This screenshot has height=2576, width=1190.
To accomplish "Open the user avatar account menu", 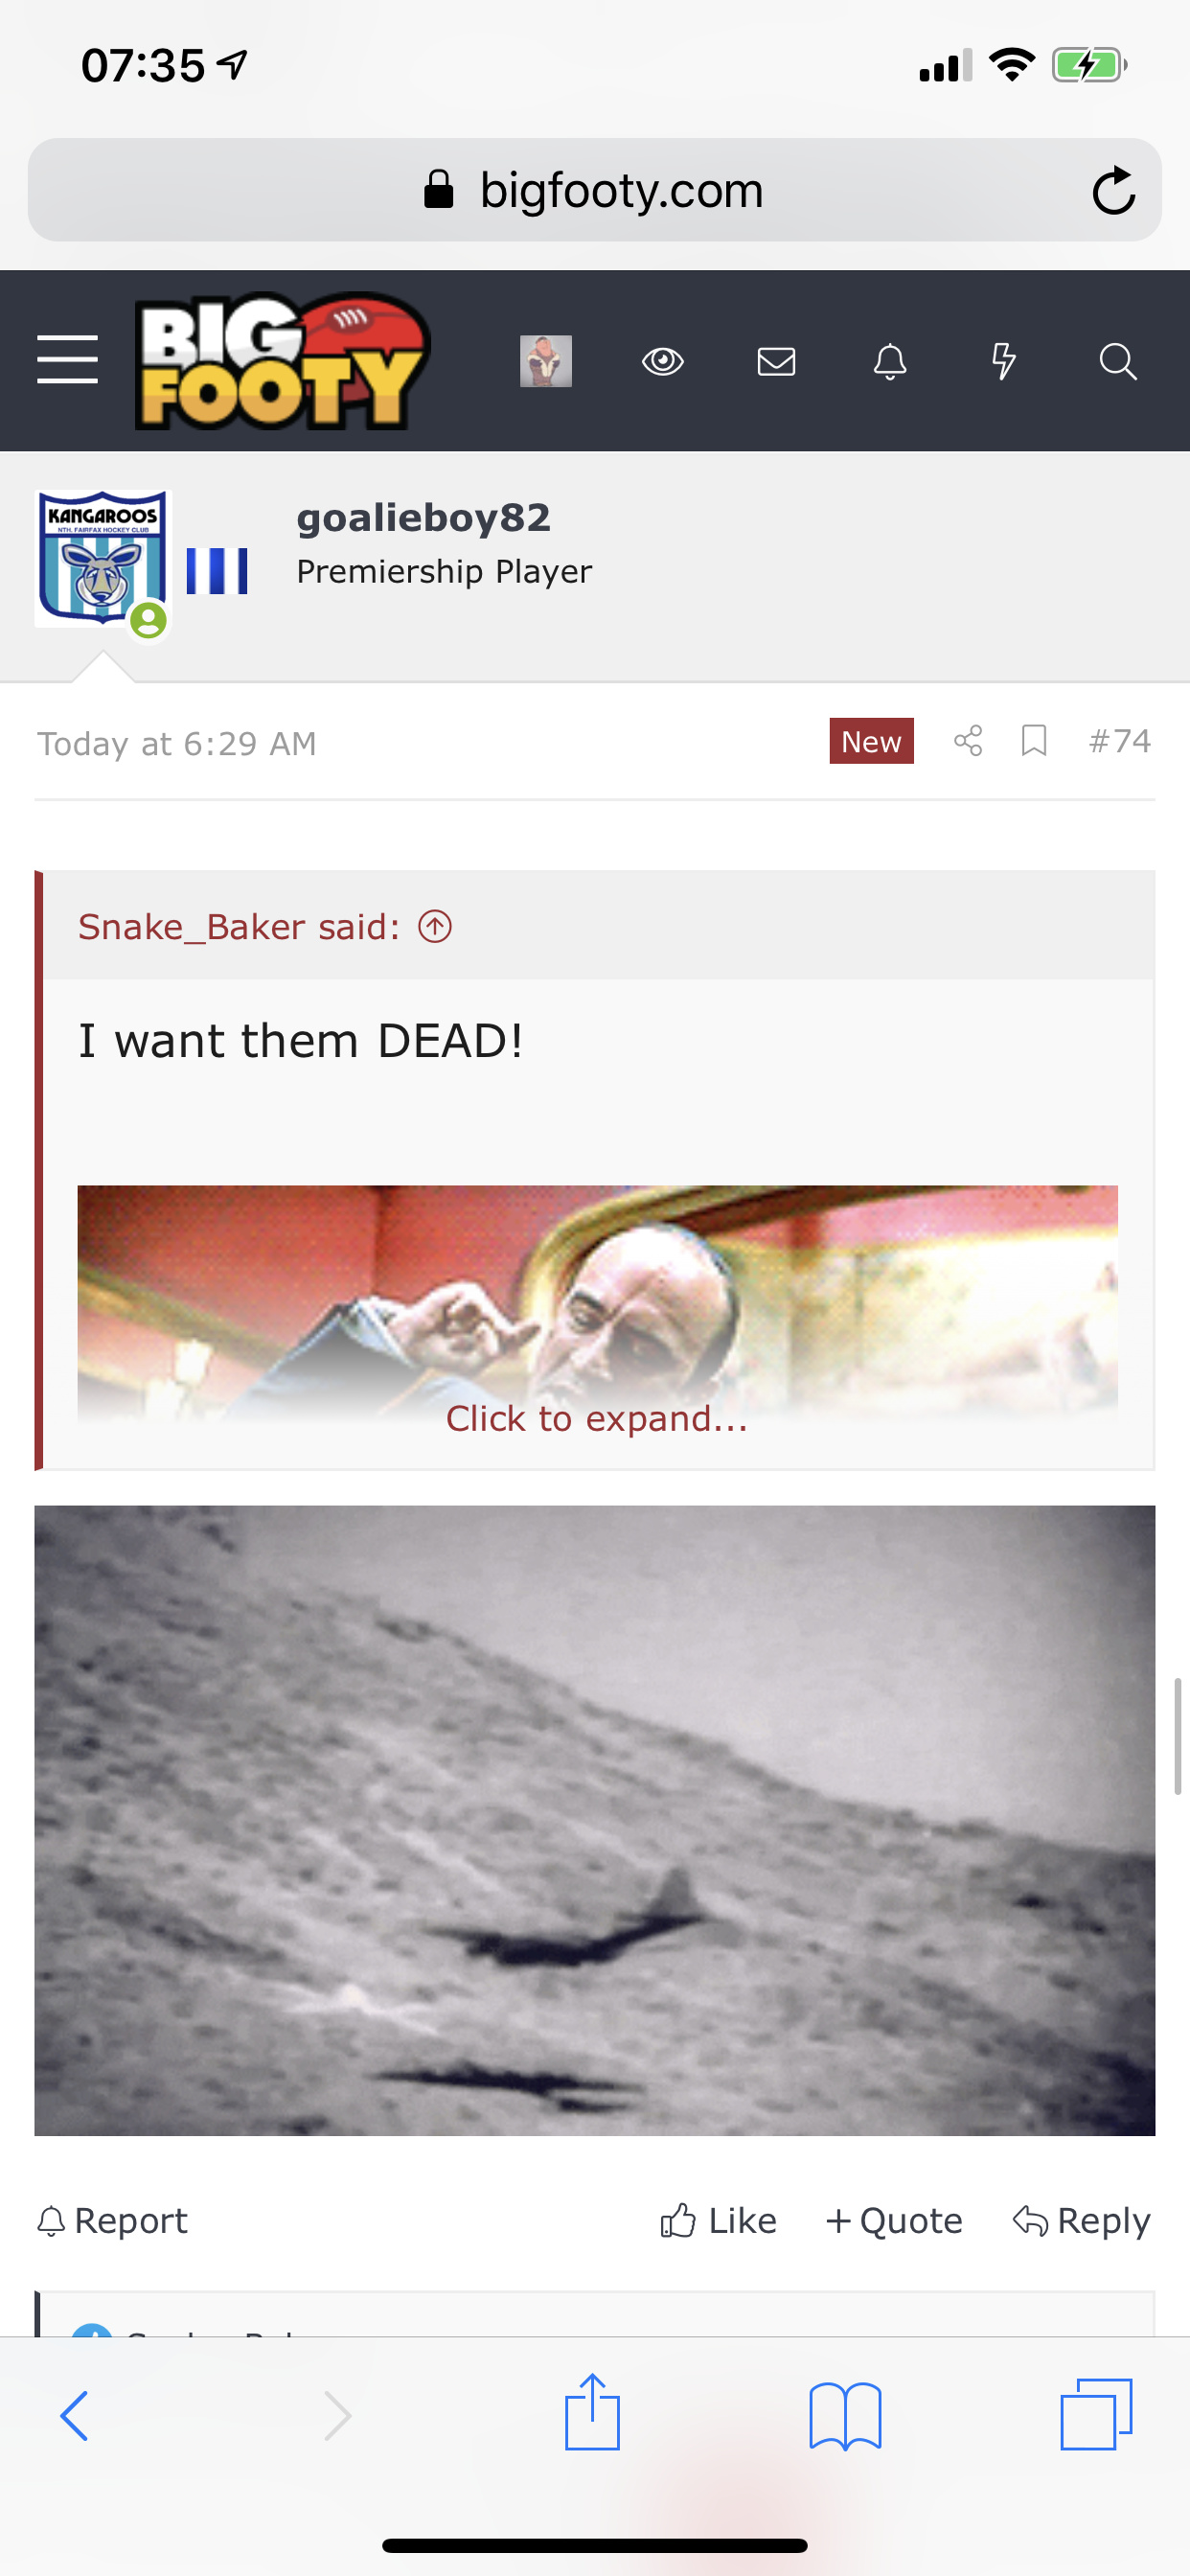I will coord(546,361).
